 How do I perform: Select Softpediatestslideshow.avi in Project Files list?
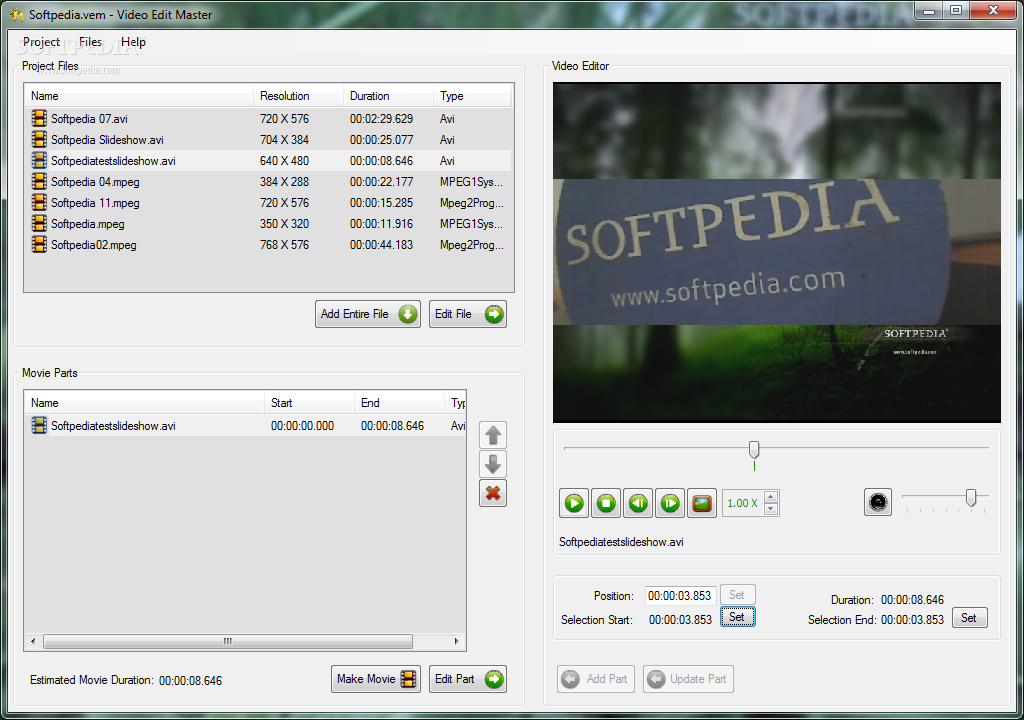(x=268, y=161)
